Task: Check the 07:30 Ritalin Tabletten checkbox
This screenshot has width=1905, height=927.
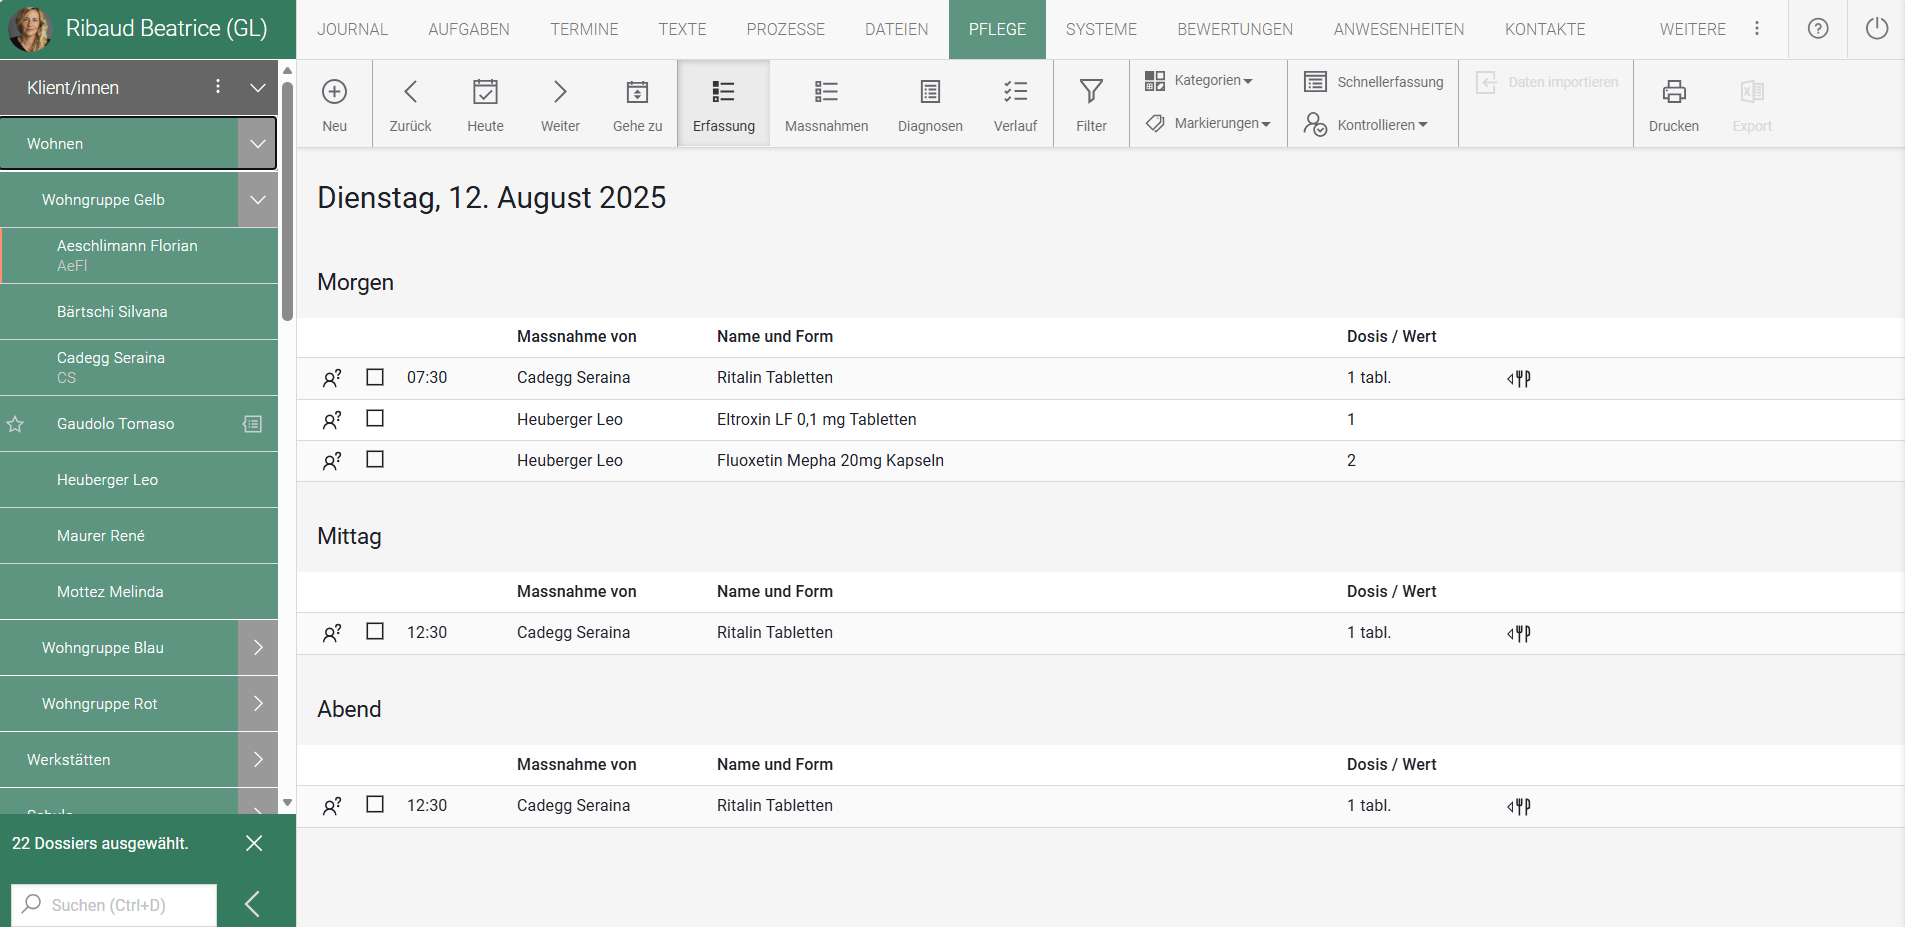Action: (x=375, y=377)
